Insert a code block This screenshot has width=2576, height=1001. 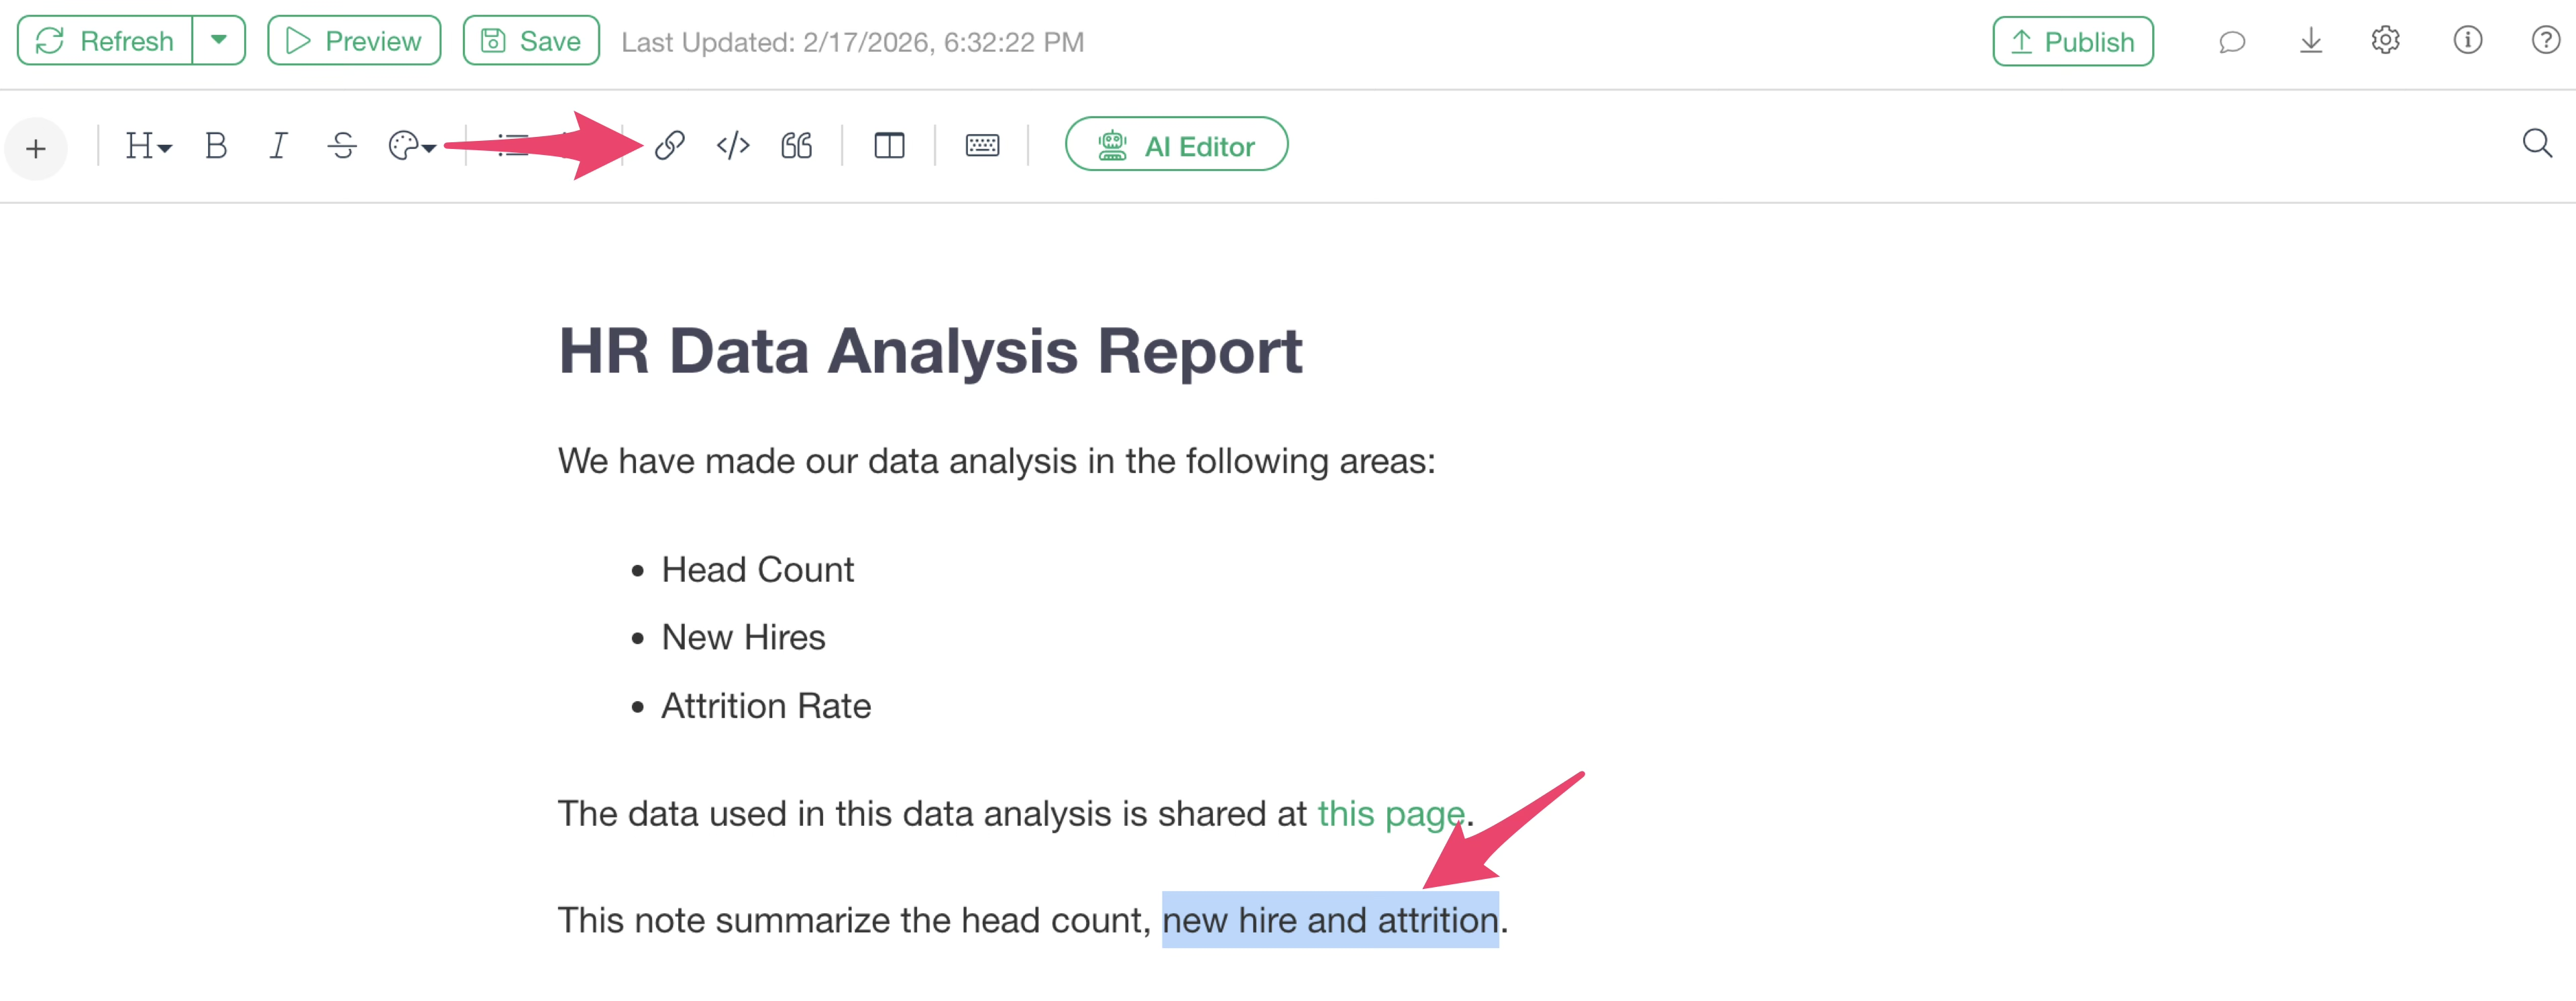point(733,146)
